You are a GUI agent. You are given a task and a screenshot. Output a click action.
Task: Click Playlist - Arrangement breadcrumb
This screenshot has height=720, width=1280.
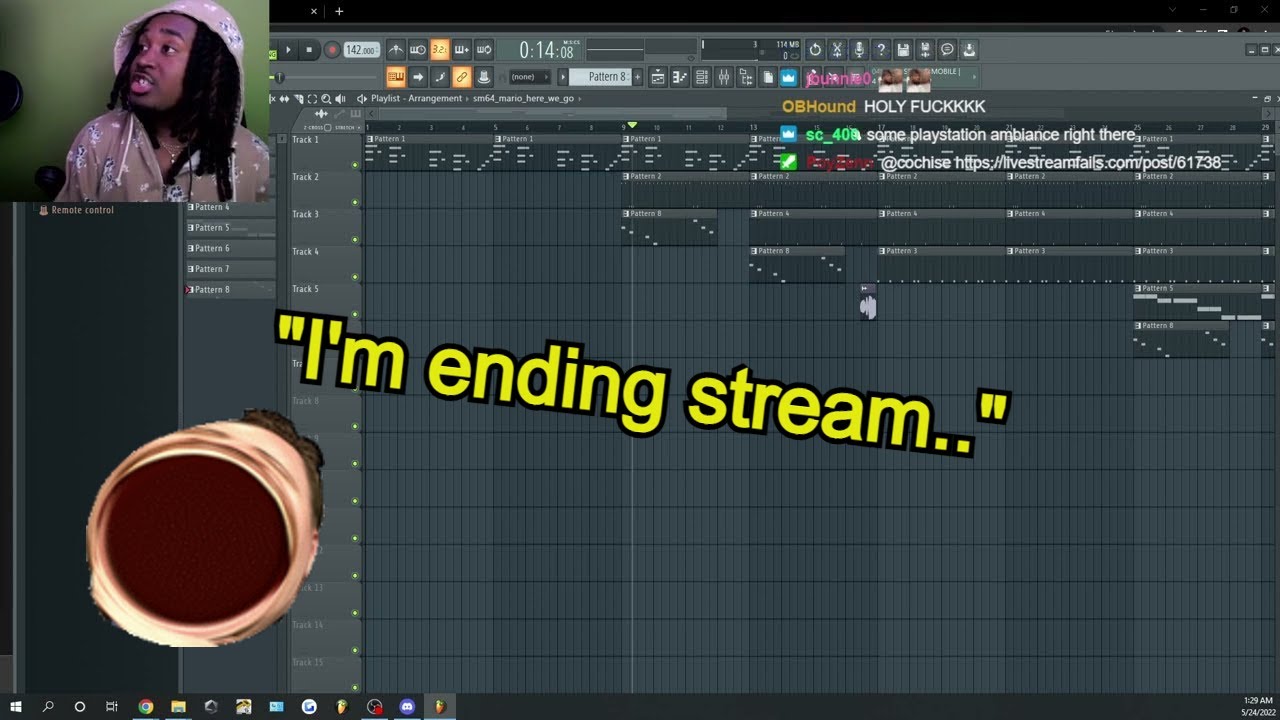tap(416, 99)
